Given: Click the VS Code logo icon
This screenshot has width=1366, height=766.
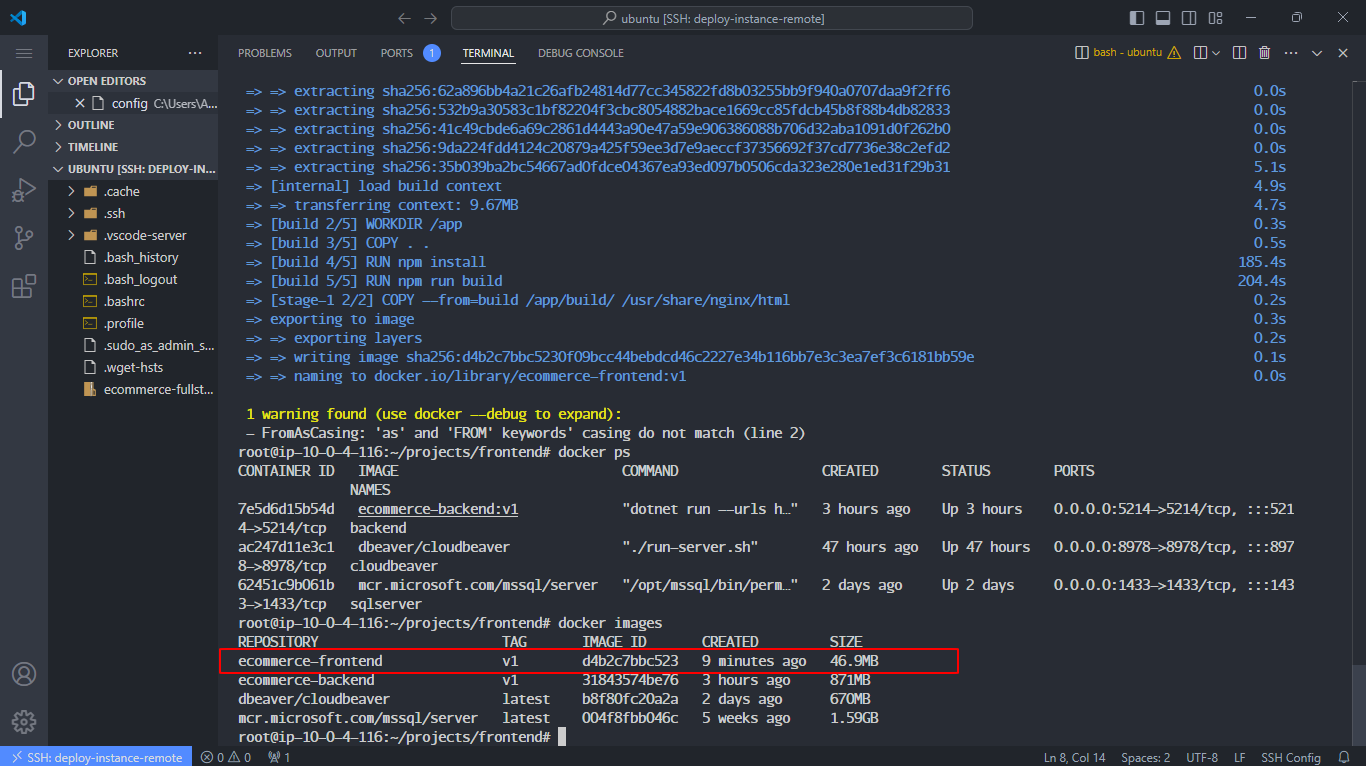Looking at the screenshot, I should [18, 18].
